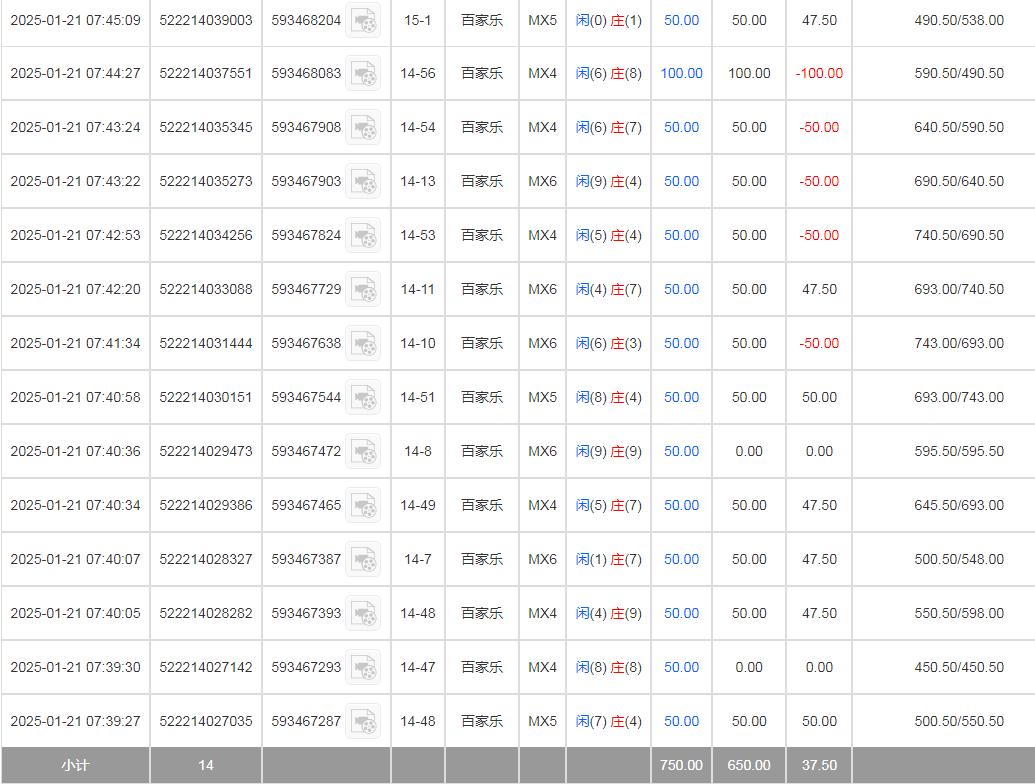The height and width of the screenshot is (784, 1035).
Task: Click the -100.00 loss value
Action: 818,74
